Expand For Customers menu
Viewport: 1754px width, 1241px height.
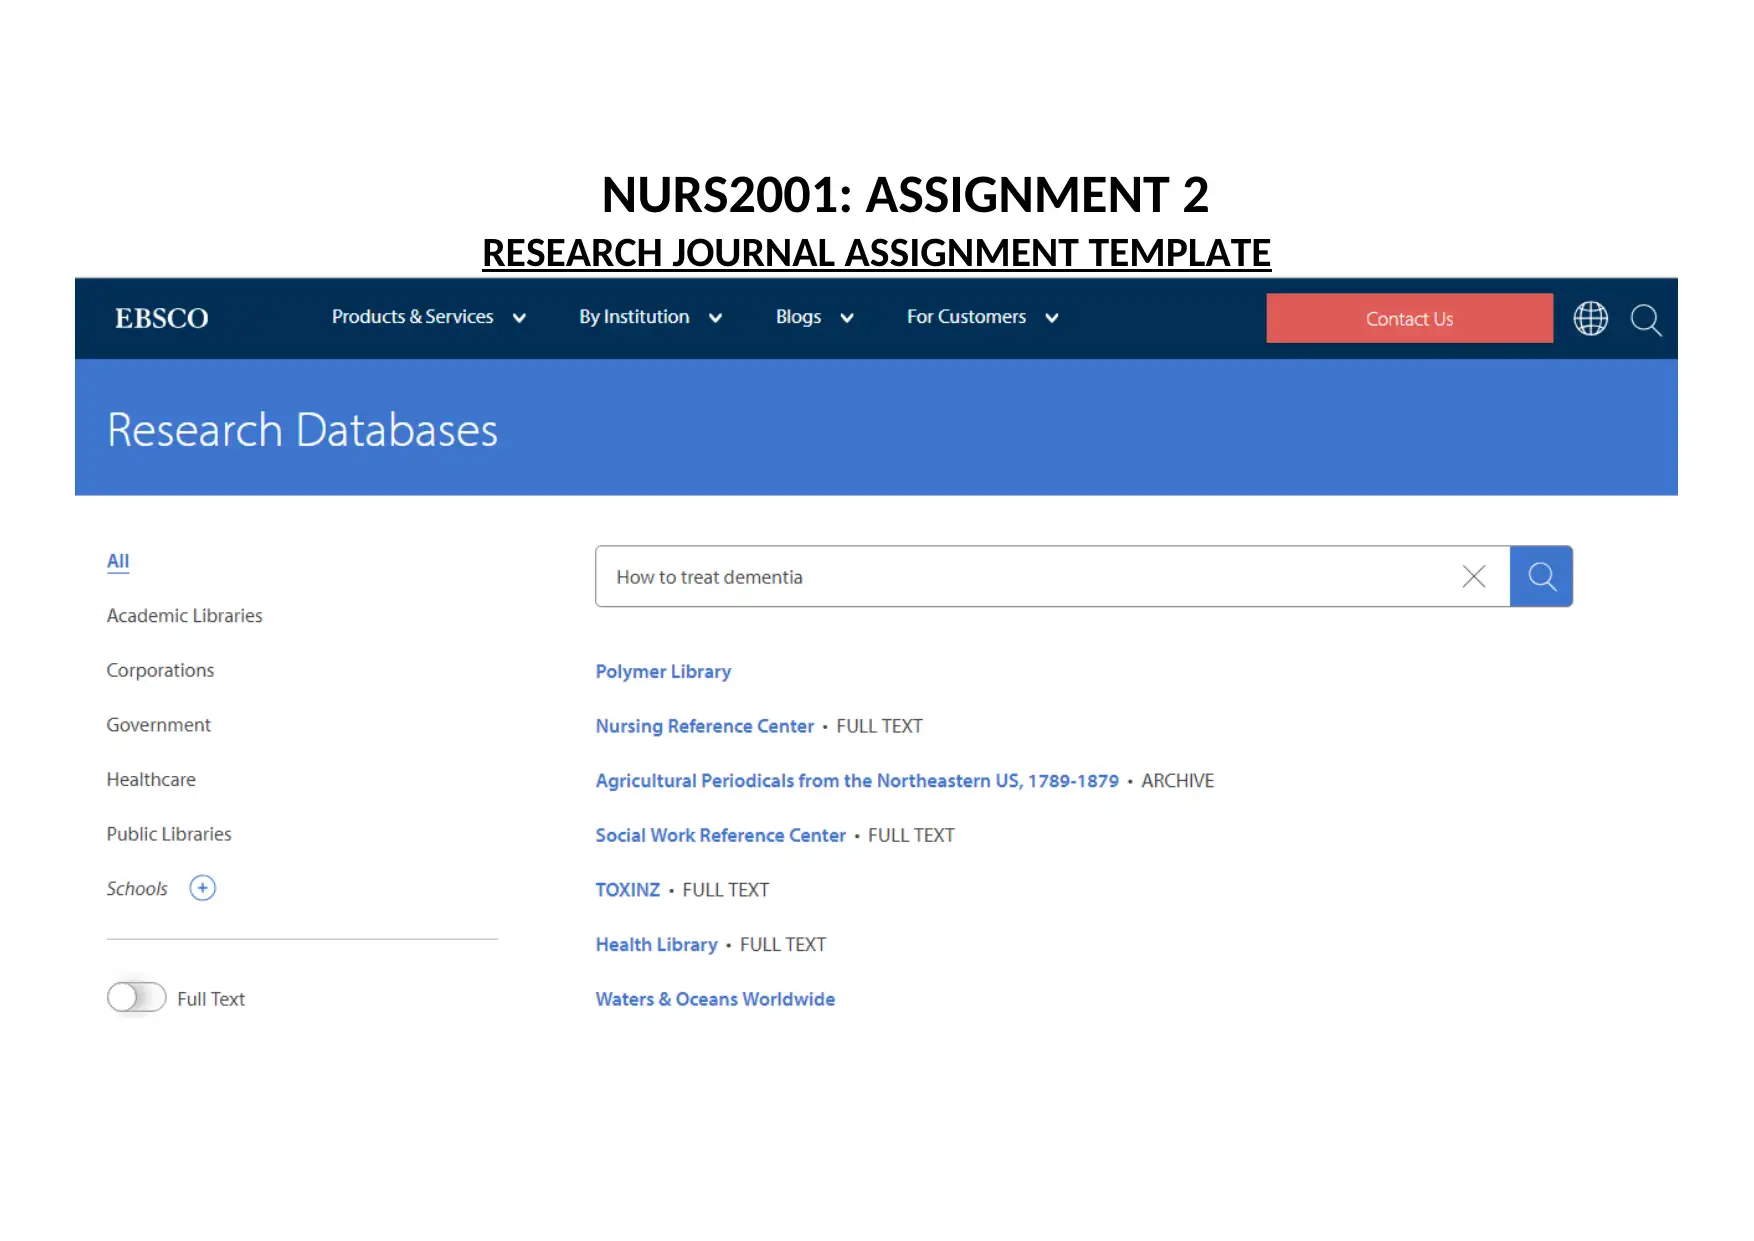[x=982, y=317]
